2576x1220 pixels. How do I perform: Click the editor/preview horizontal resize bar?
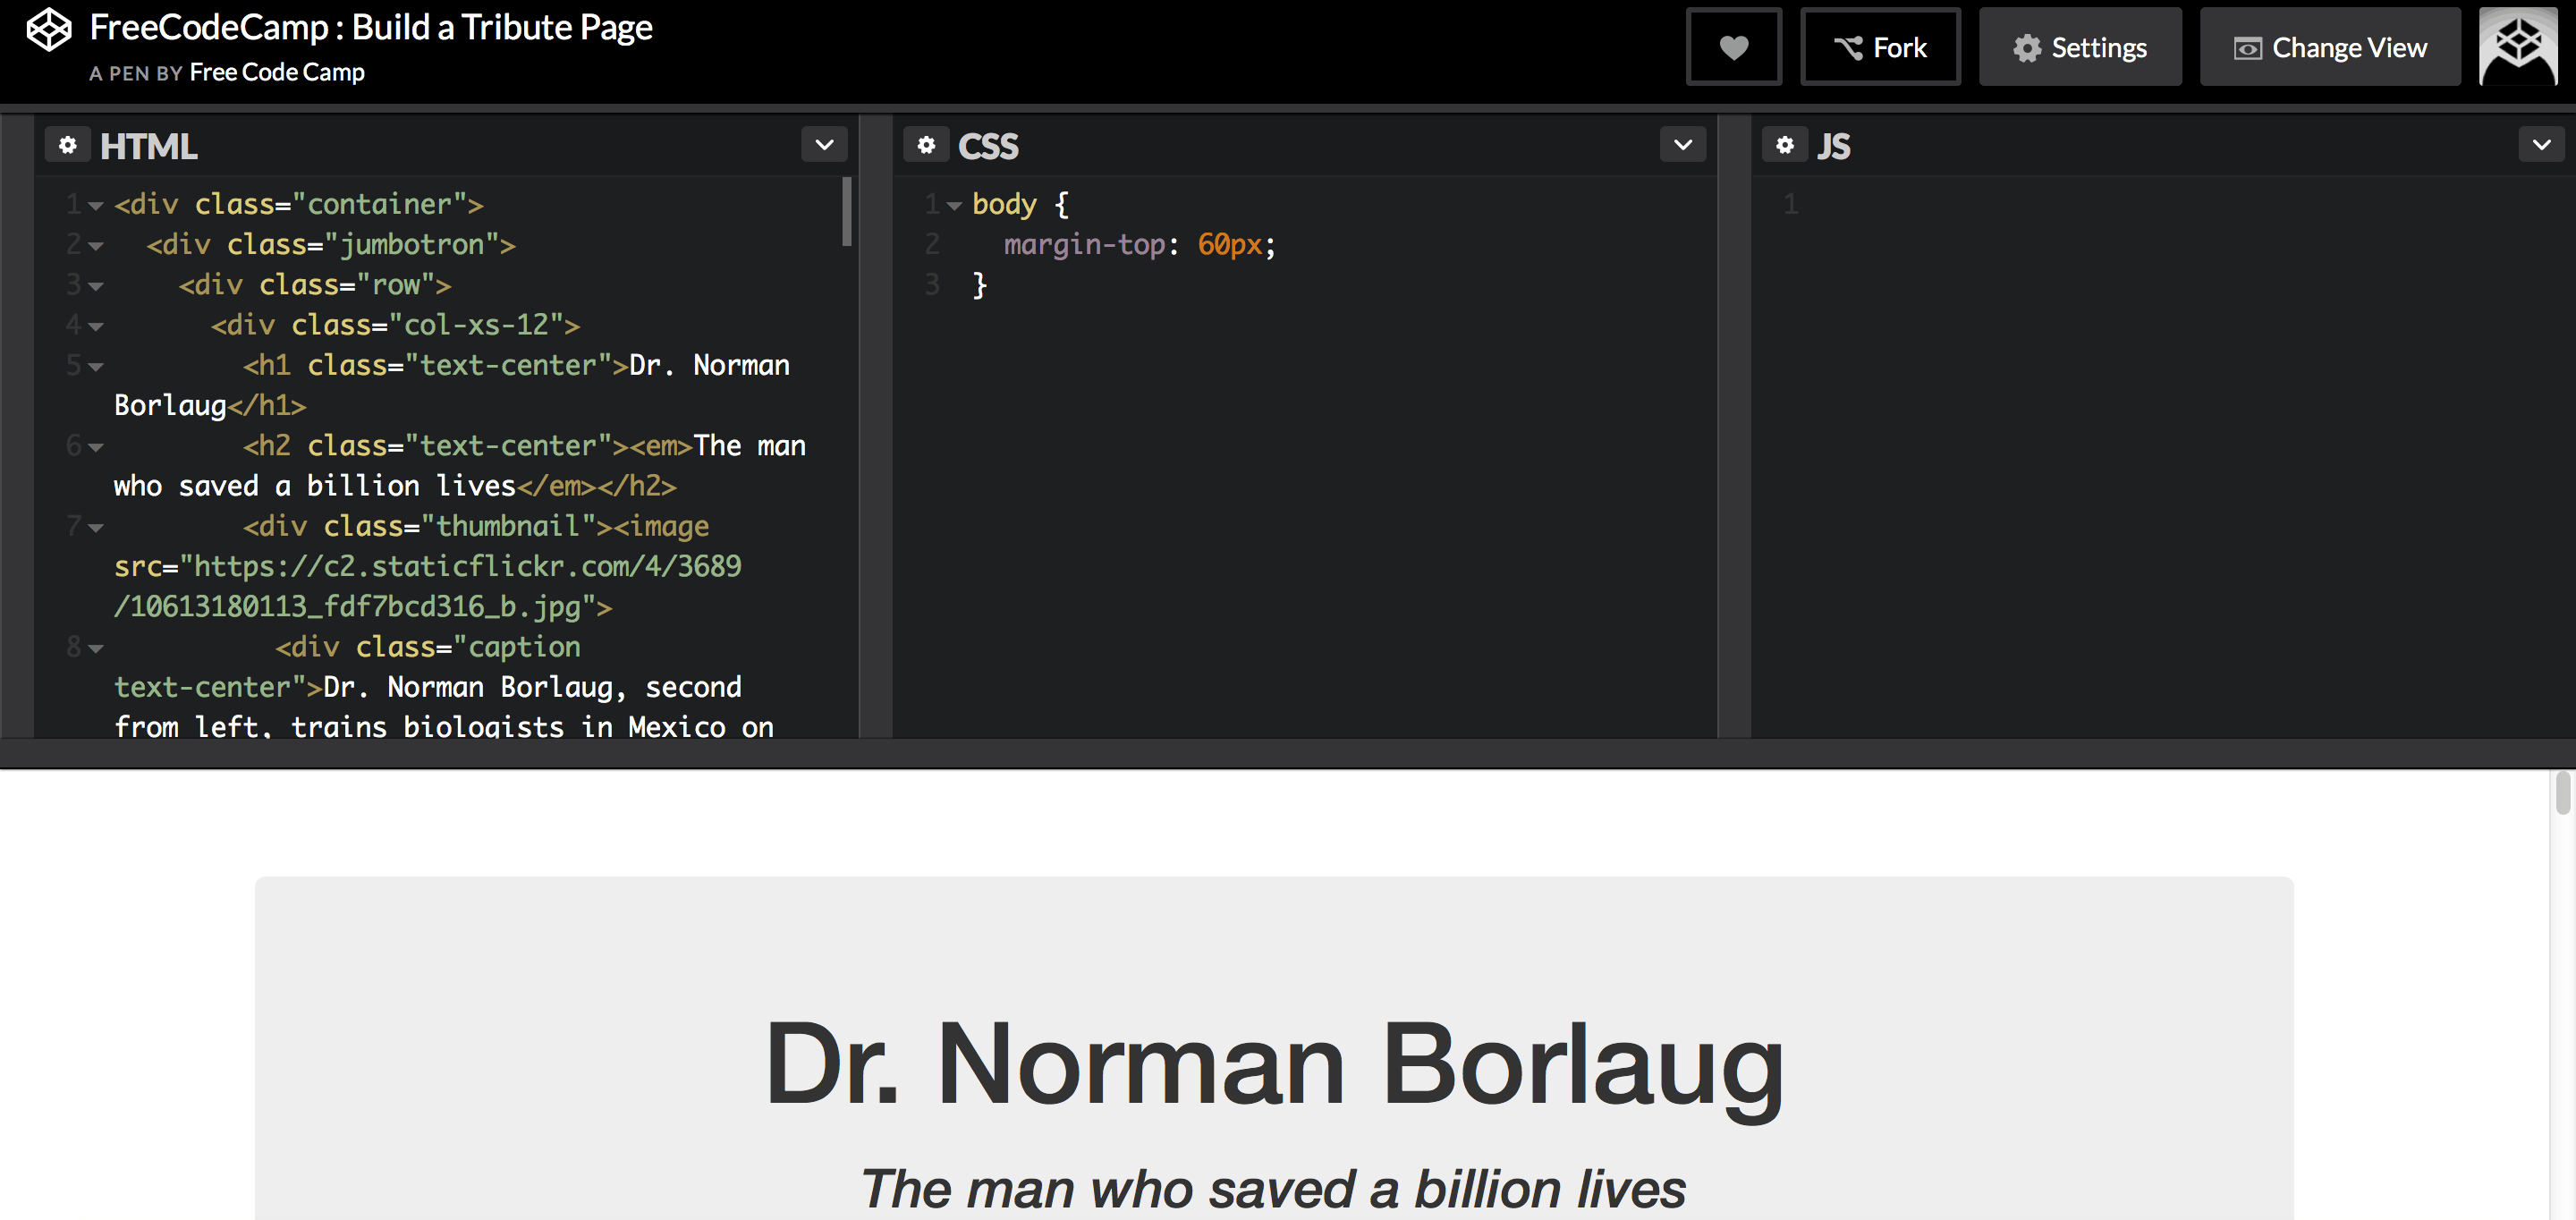pyautogui.click(x=1288, y=753)
